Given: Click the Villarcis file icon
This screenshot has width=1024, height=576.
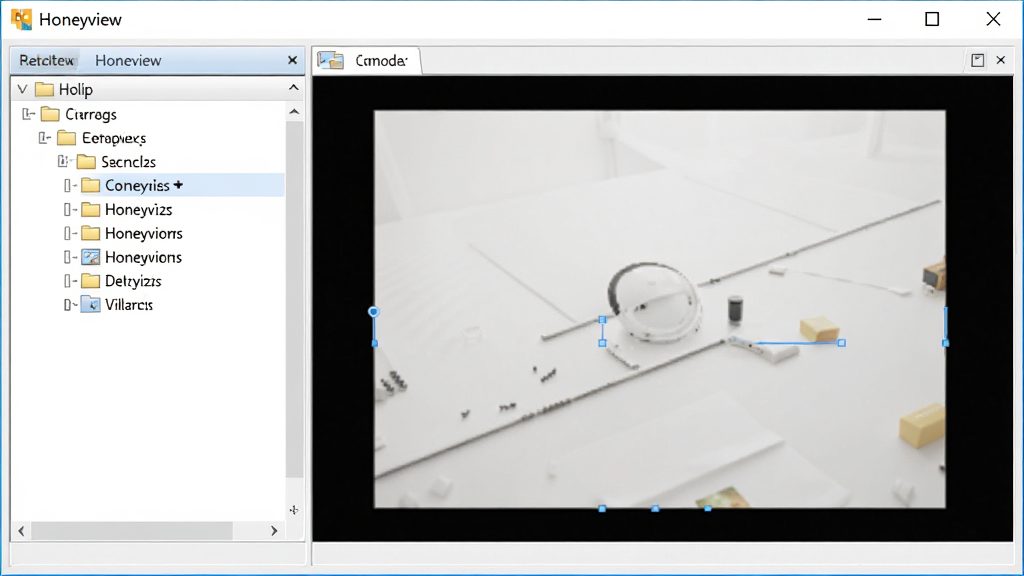Looking at the screenshot, I should pyautogui.click(x=91, y=305).
